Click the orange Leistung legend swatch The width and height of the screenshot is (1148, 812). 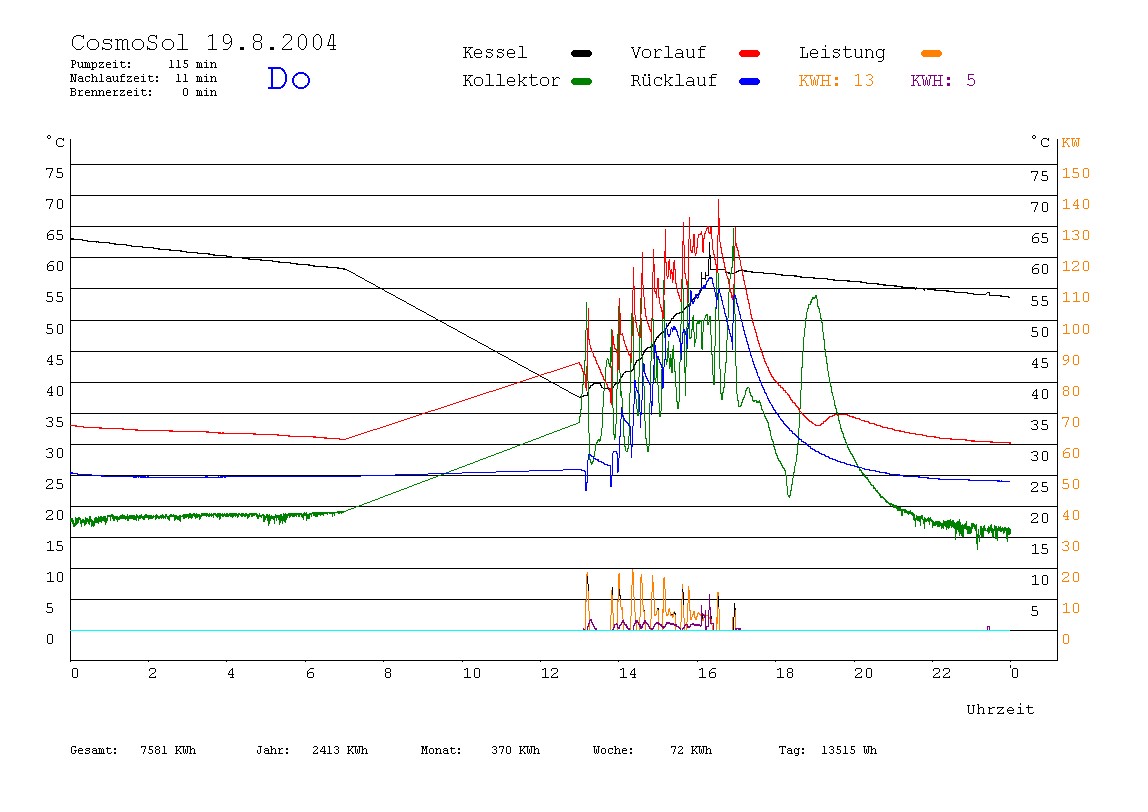931,53
